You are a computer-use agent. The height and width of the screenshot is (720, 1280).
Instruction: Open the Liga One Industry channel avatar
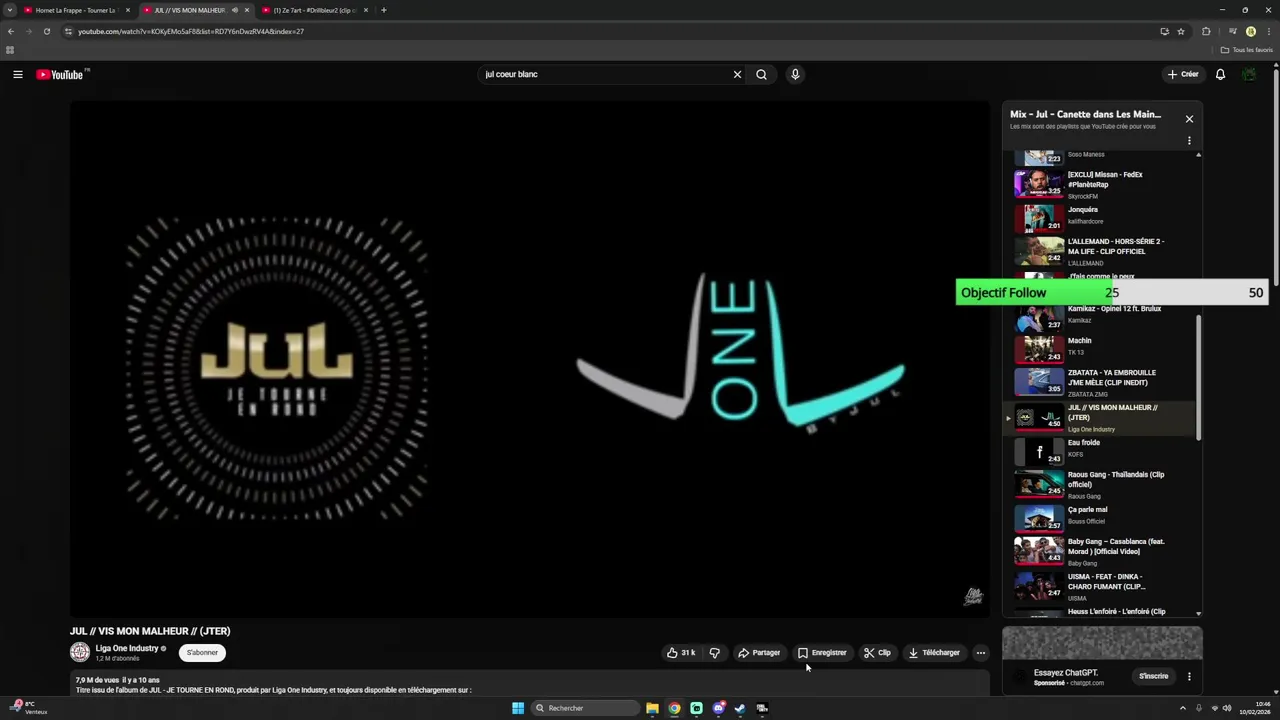click(80, 652)
